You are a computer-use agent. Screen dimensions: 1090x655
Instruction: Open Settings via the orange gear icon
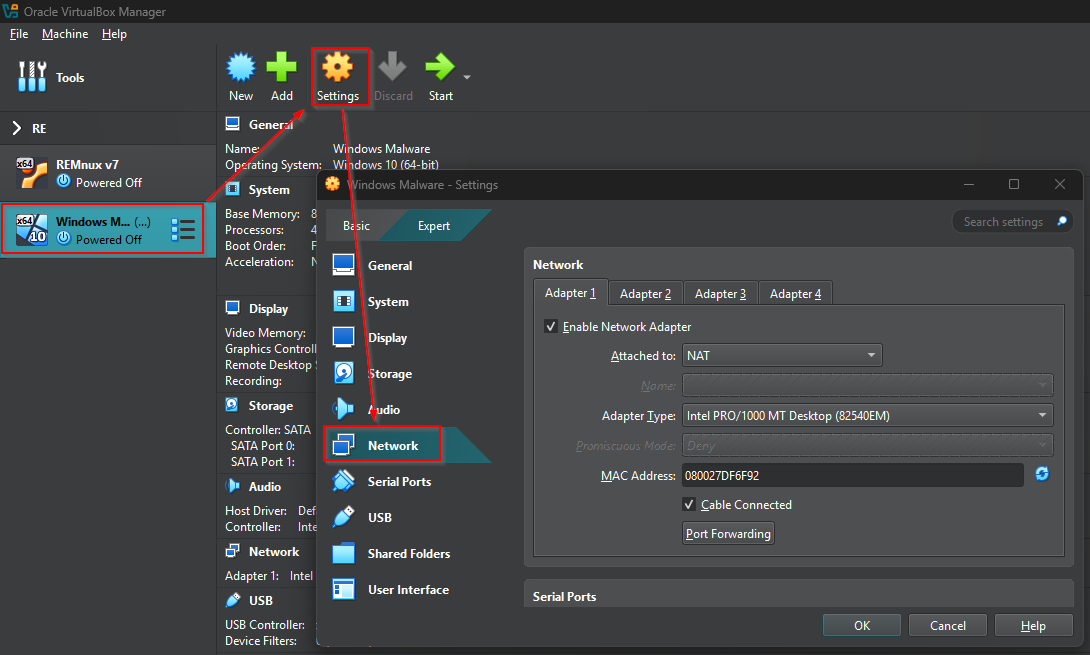[338, 67]
